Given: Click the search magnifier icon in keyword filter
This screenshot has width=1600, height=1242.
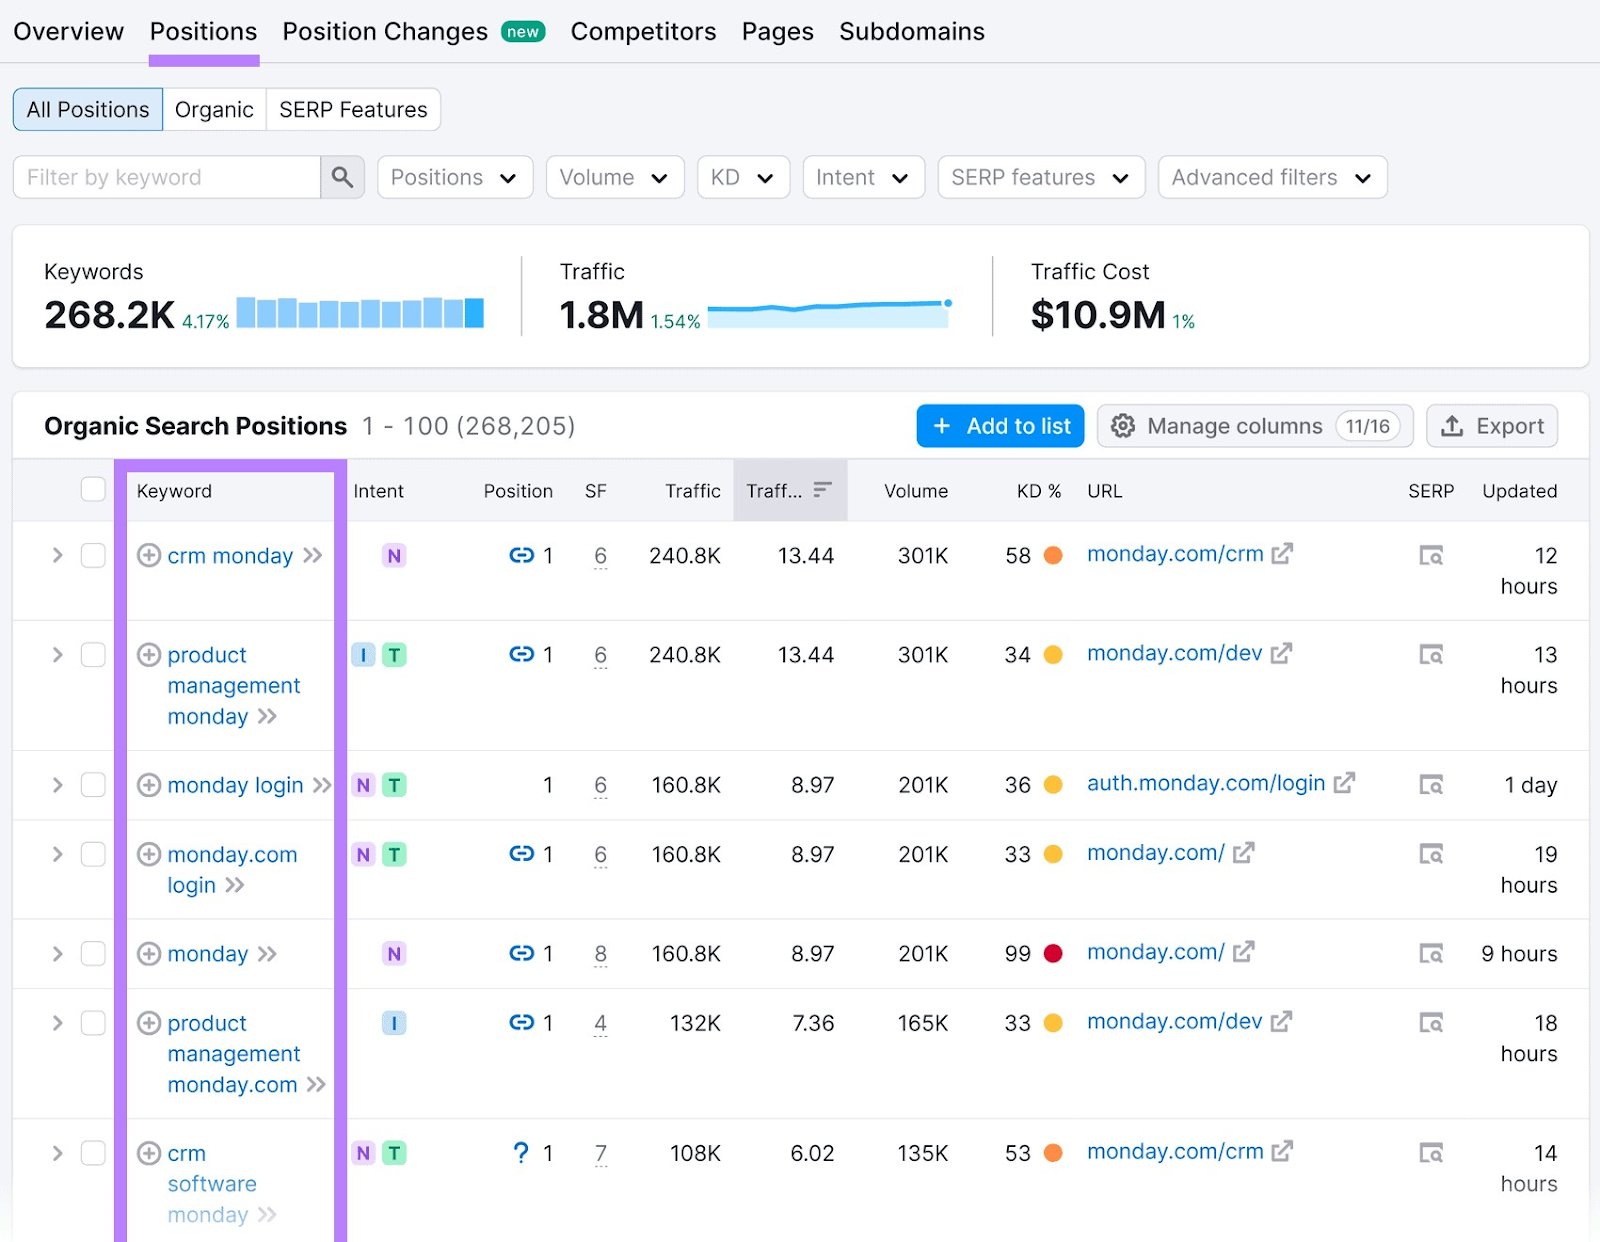Looking at the screenshot, I should click(x=342, y=177).
